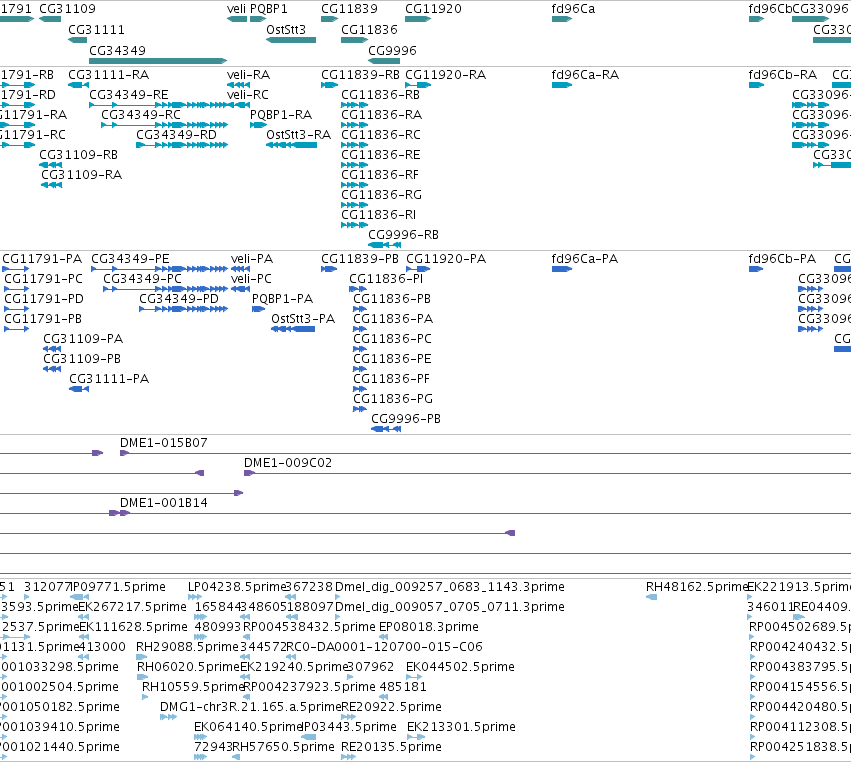Select the CG9996-PB protein label

point(406,419)
